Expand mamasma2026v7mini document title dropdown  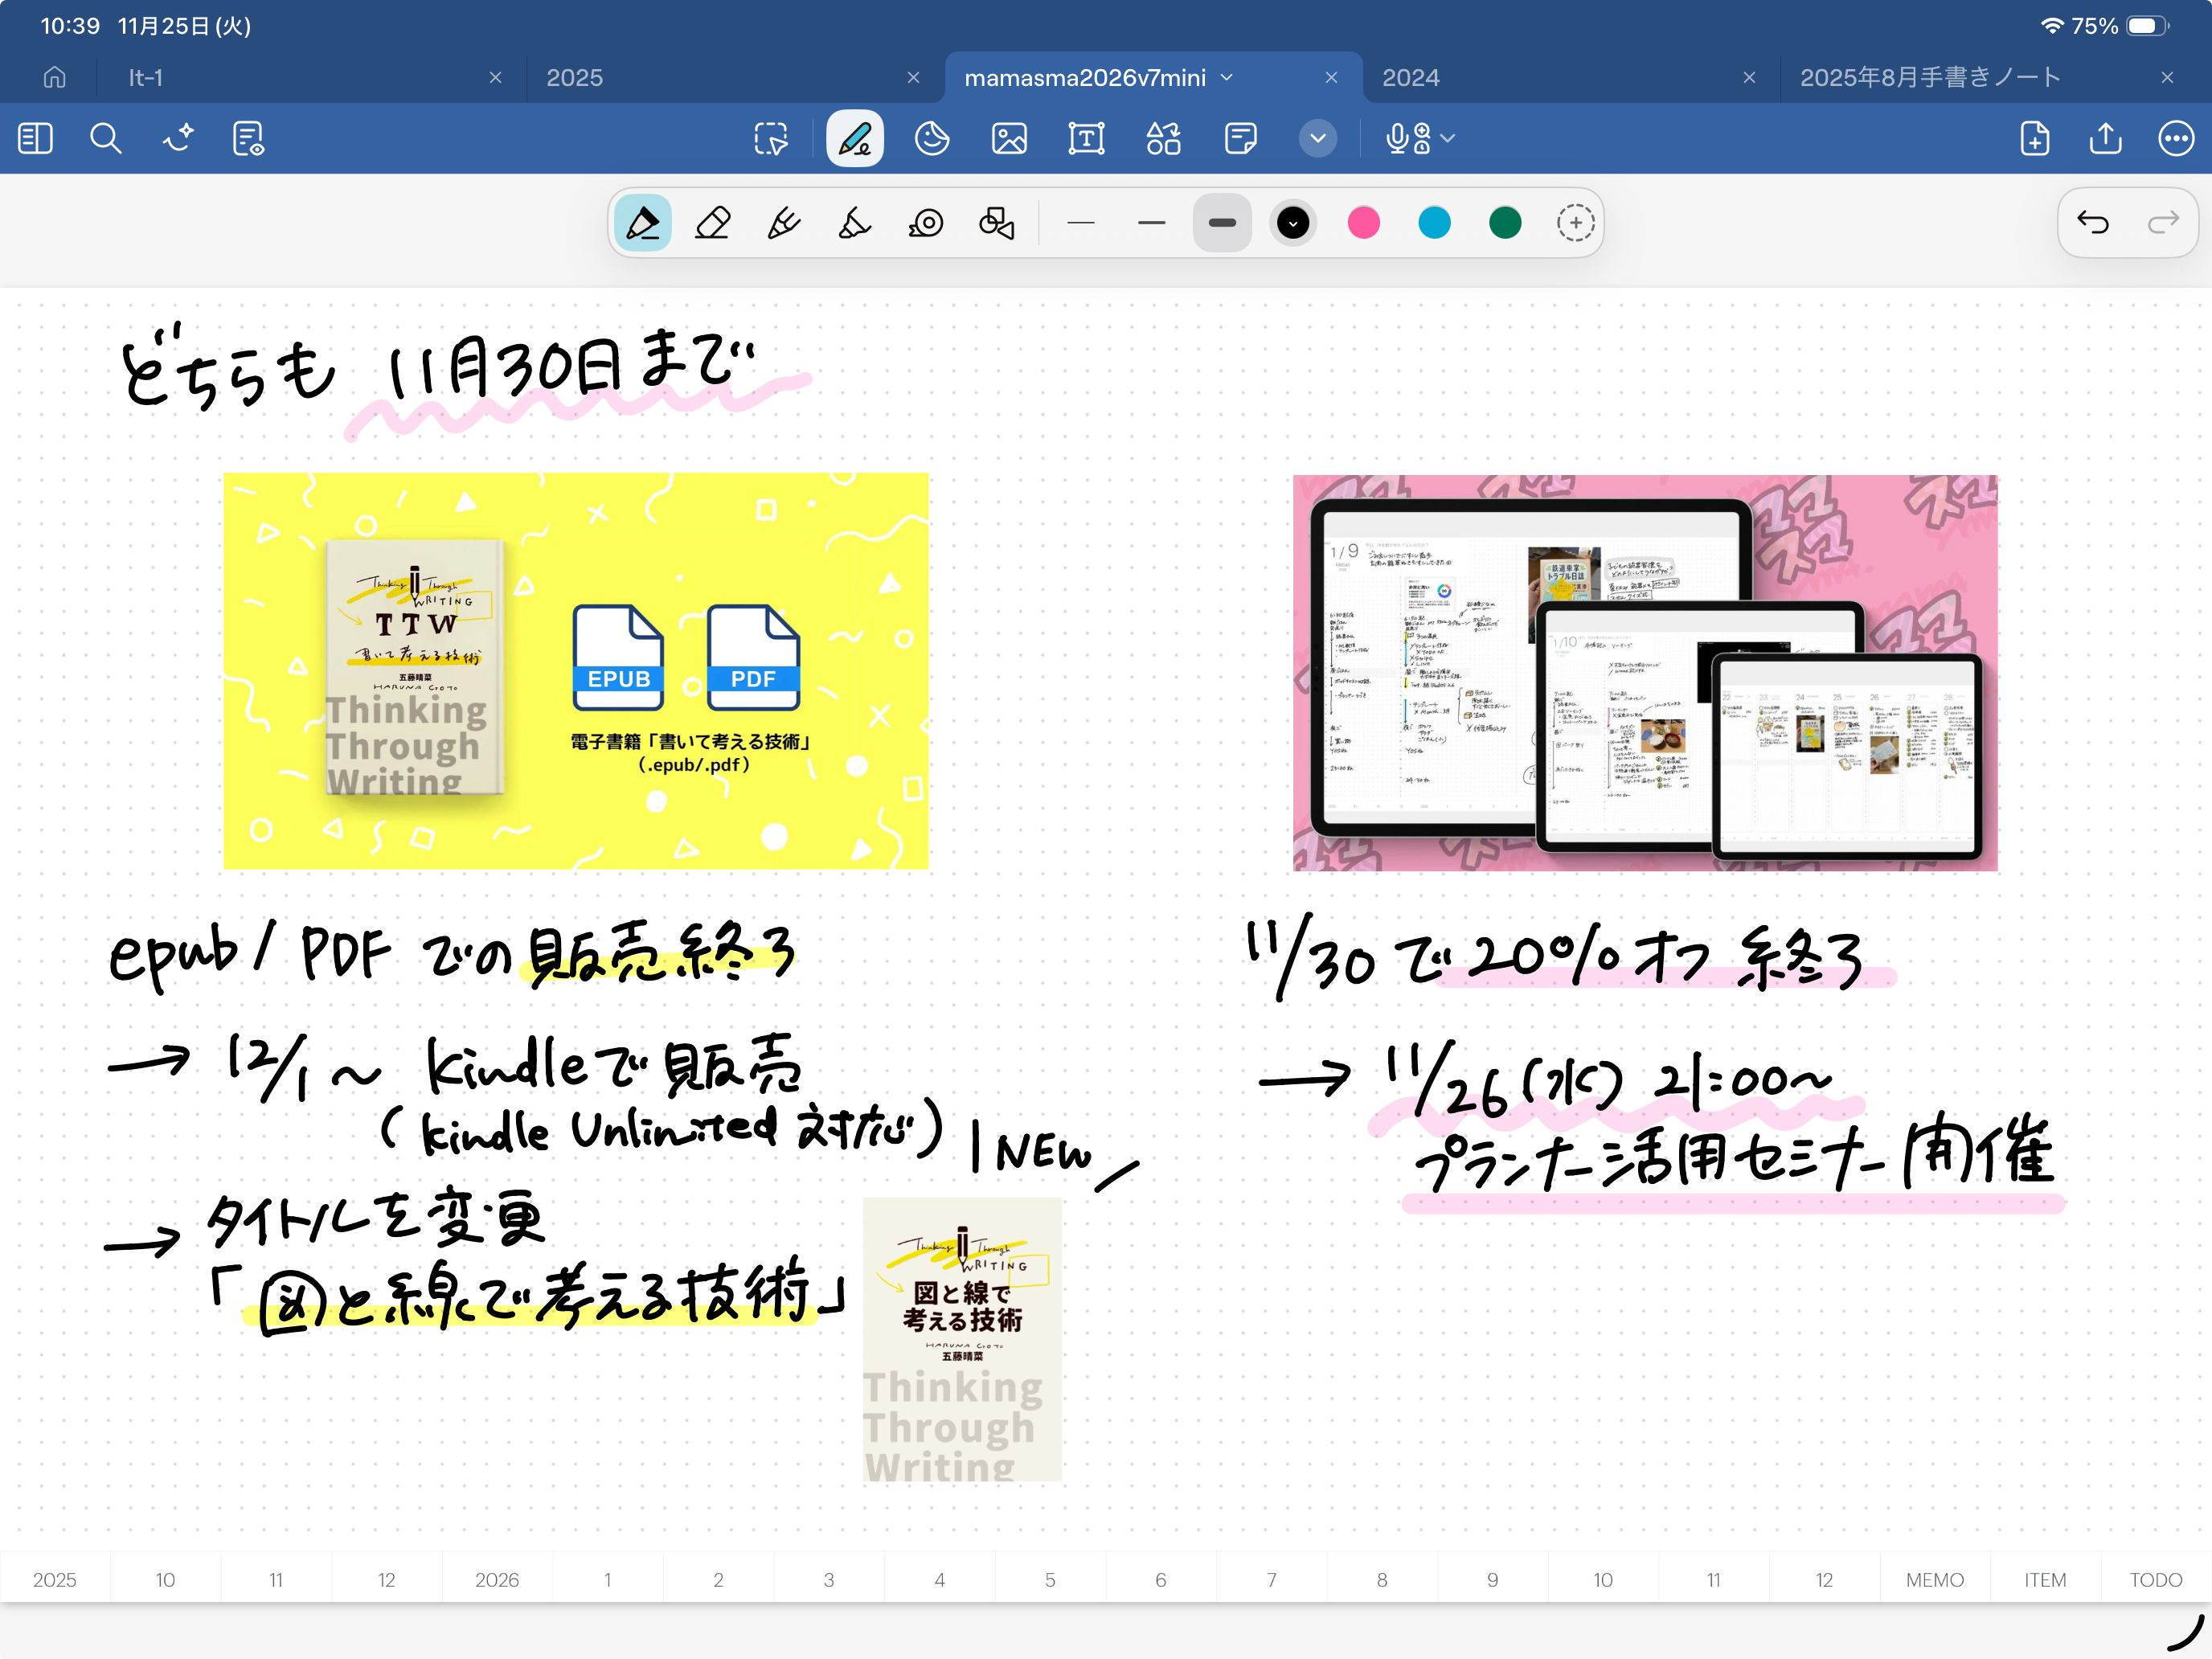(x=1227, y=78)
